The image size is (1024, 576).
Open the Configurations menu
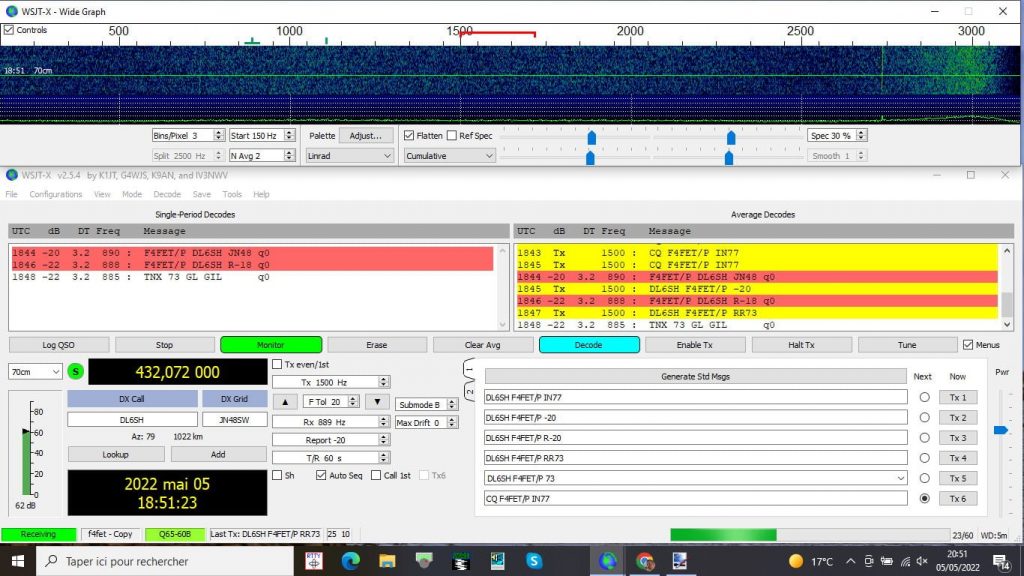click(56, 195)
